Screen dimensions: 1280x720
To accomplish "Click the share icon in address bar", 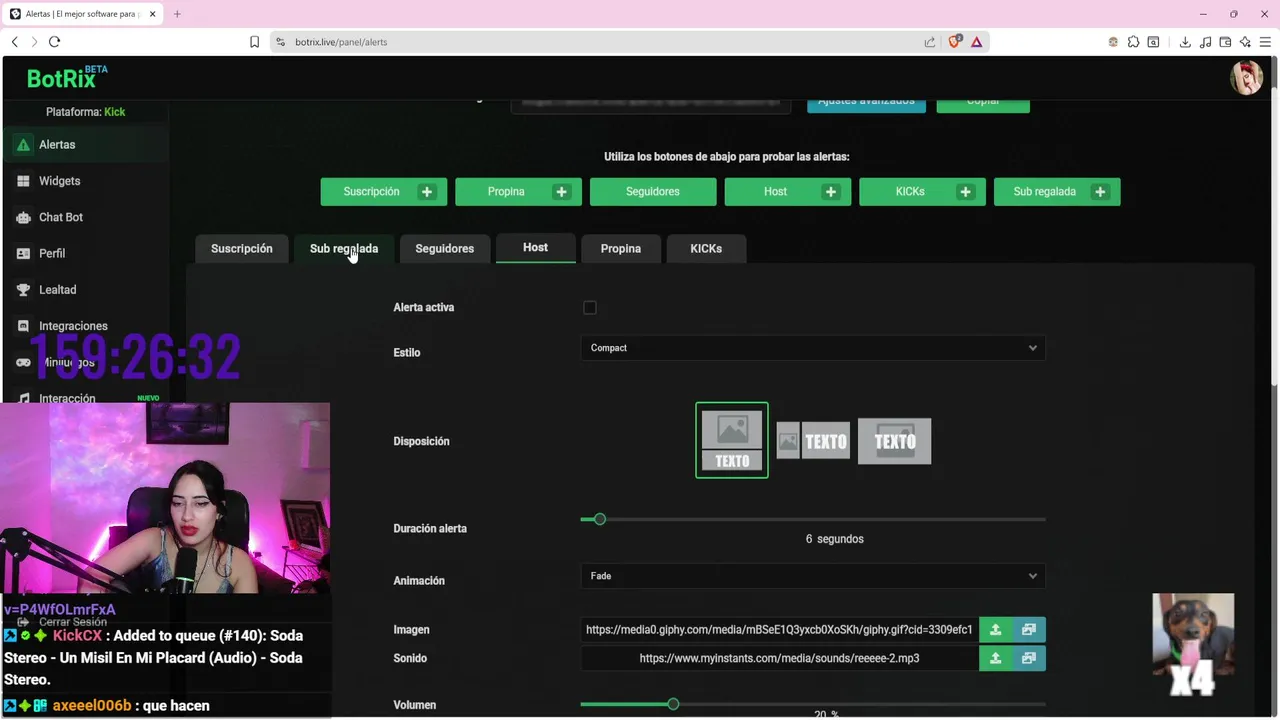I will coord(930,42).
